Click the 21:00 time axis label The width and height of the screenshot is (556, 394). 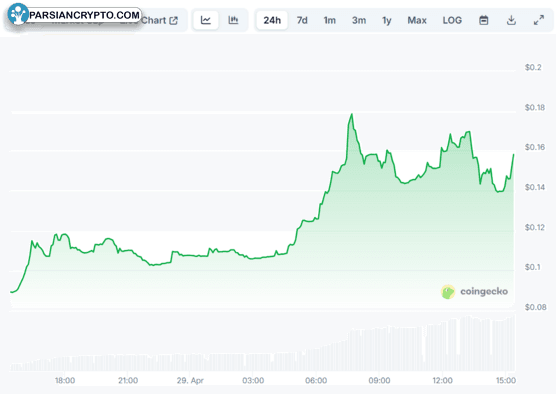click(x=128, y=381)
